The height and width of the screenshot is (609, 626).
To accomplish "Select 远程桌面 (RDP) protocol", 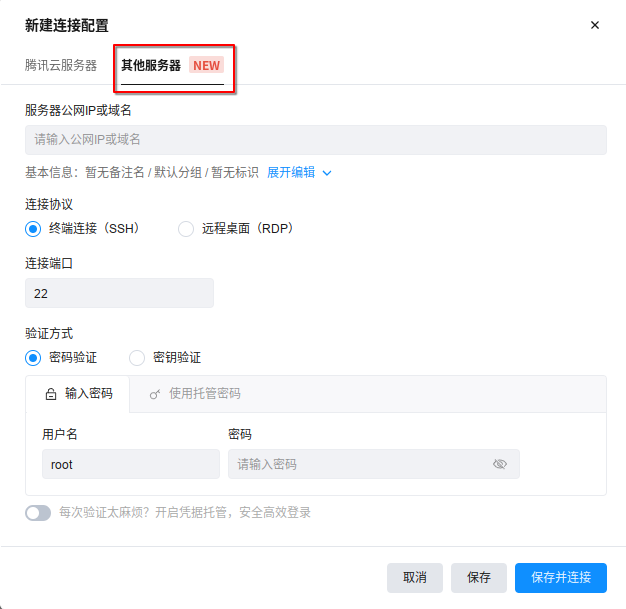I will tap(186, 229).
